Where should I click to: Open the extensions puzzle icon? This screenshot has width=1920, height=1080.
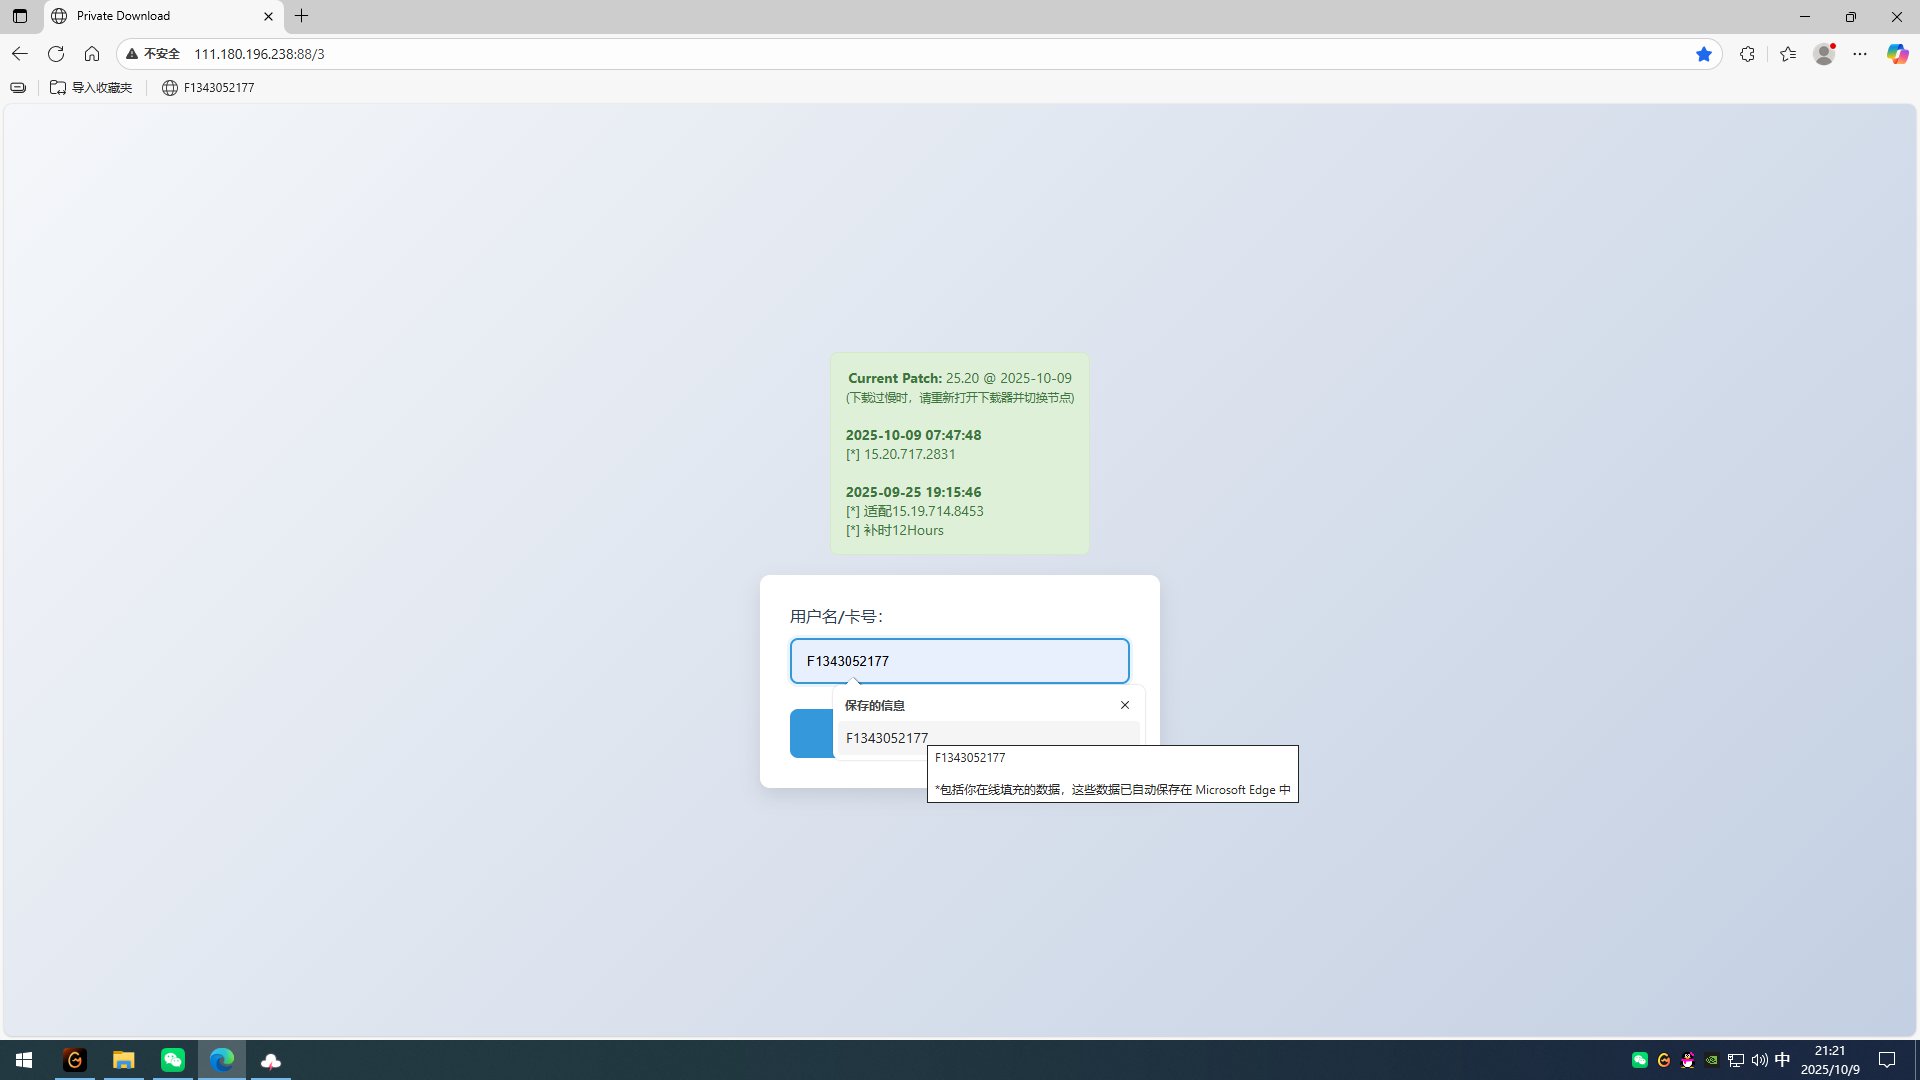[x=1747, y=54]
